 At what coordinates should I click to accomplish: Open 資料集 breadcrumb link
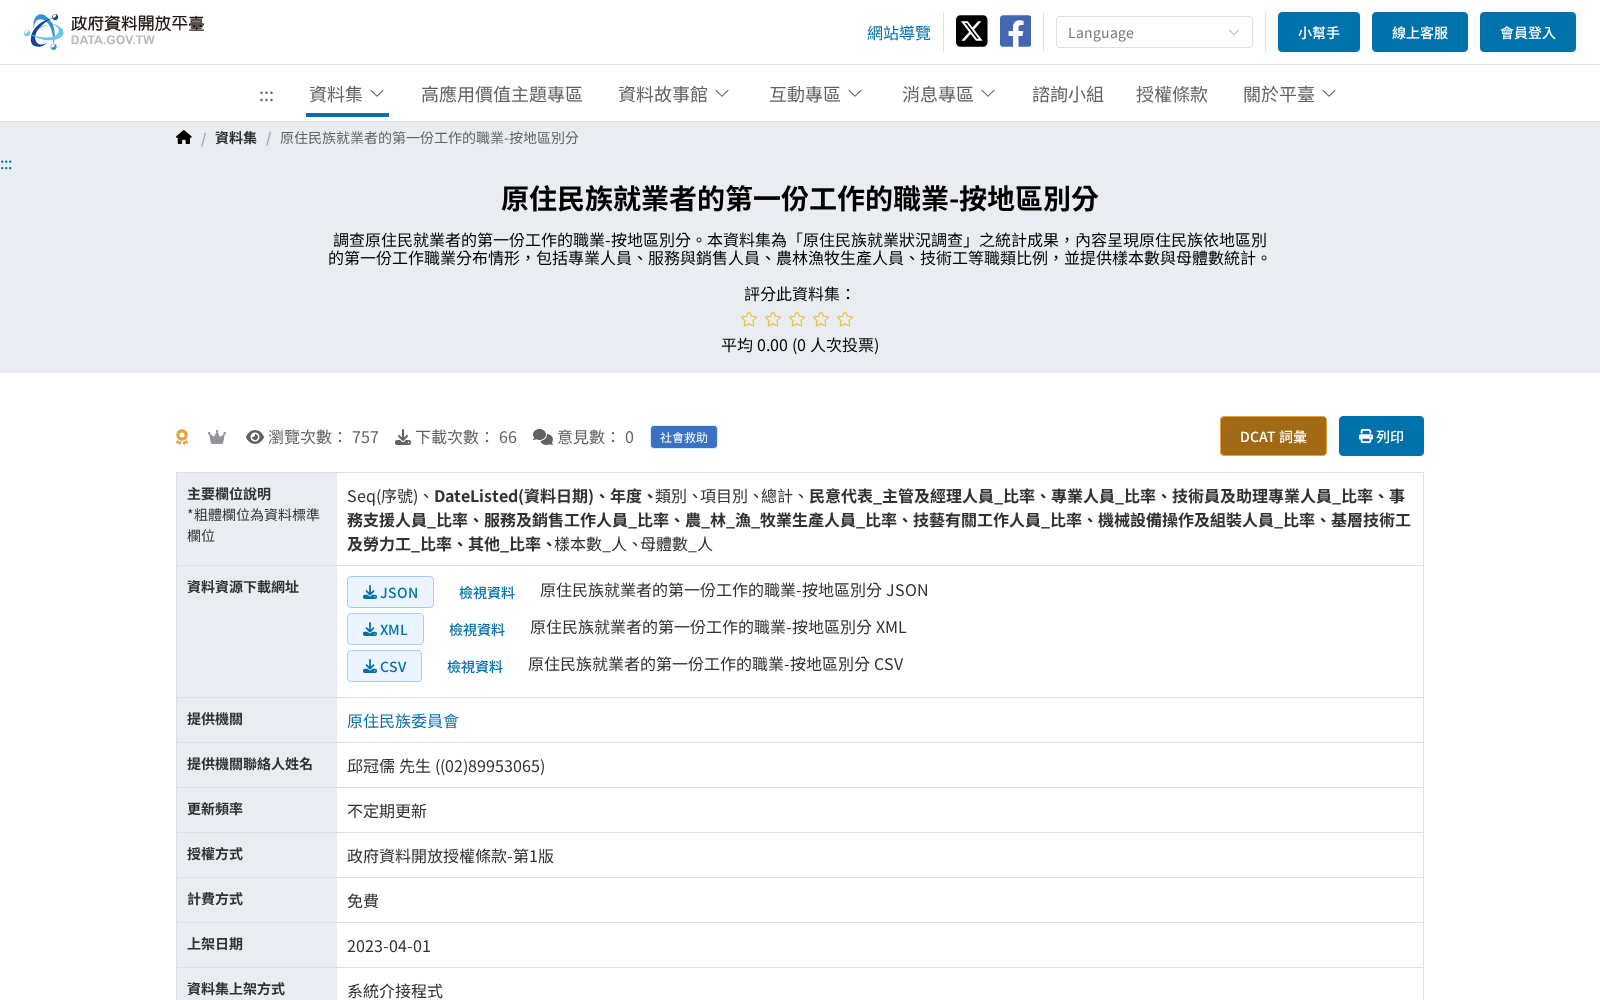236,138
